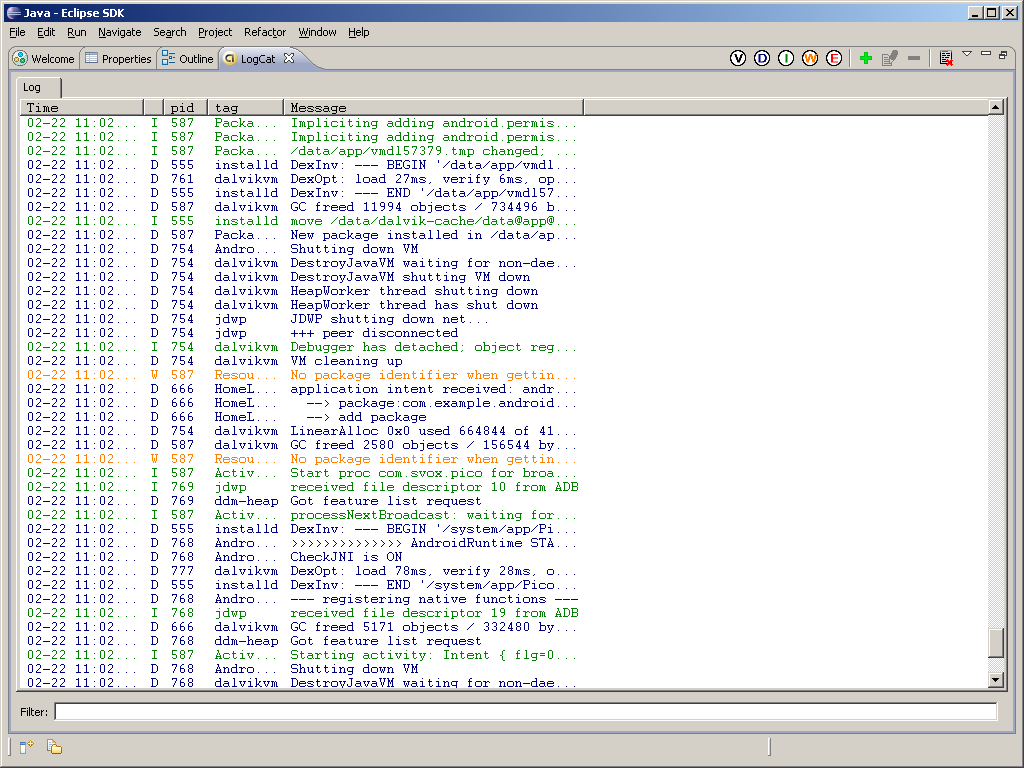The height and width of the screenshot is (768, 1024).
Task: Select row '--- registering native functions ---'
Action: [503, 600]
